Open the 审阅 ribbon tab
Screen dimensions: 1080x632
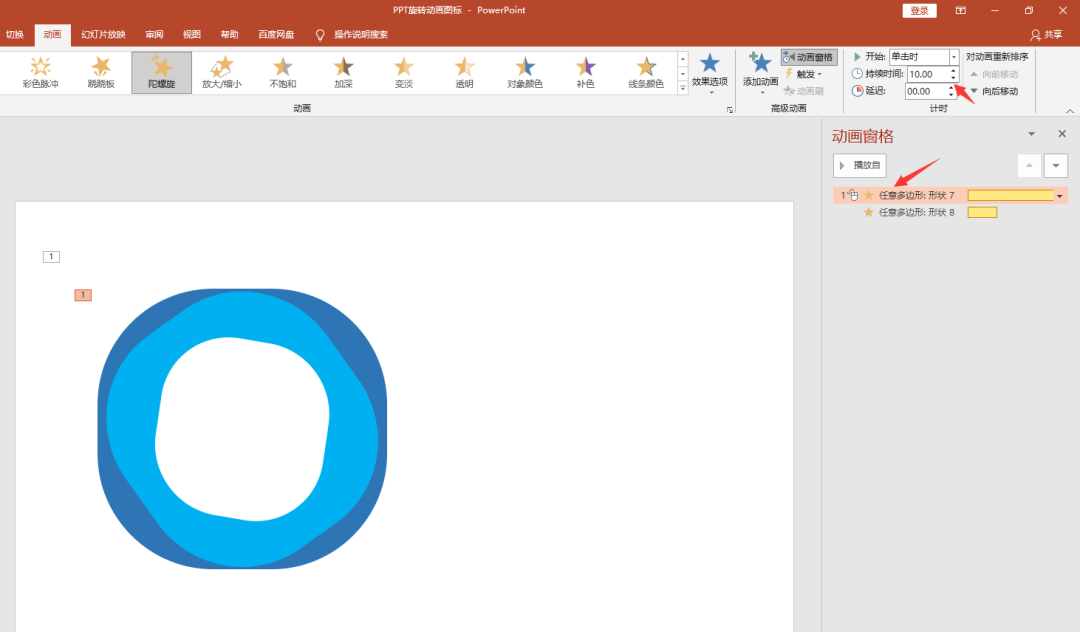click(x=154, y=34)
